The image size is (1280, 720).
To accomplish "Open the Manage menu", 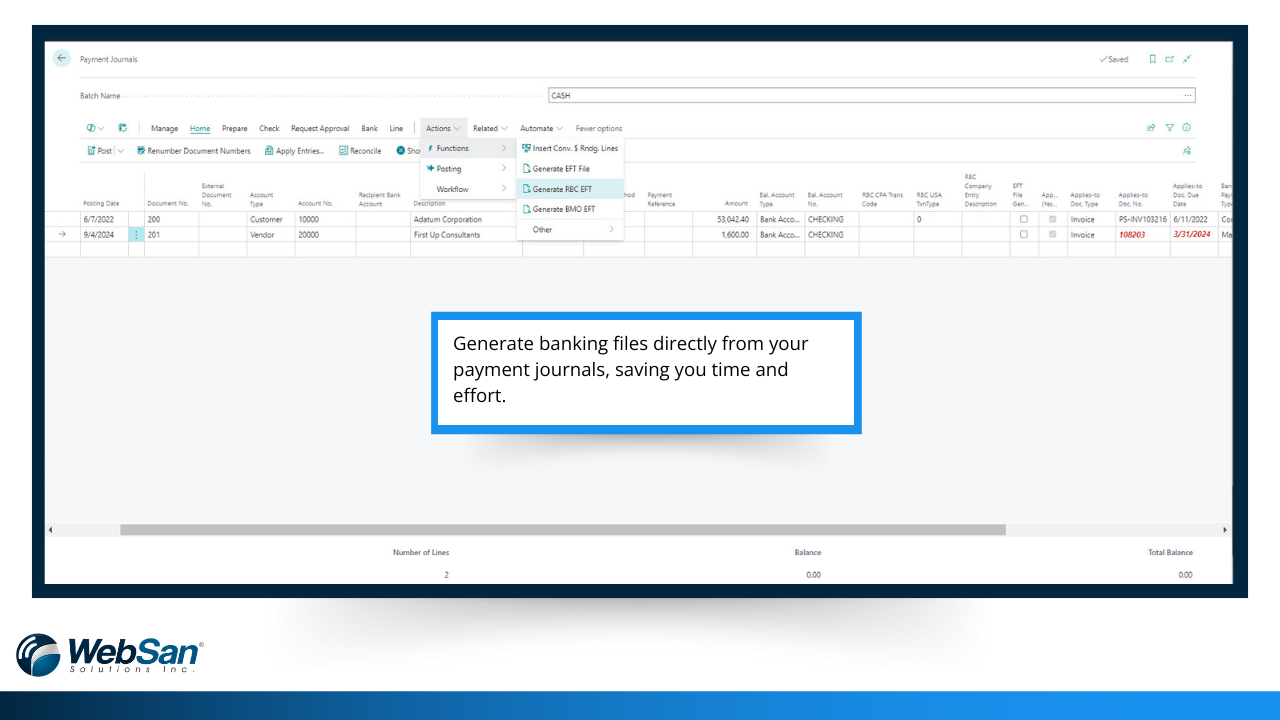I will (x=164, y=128).
